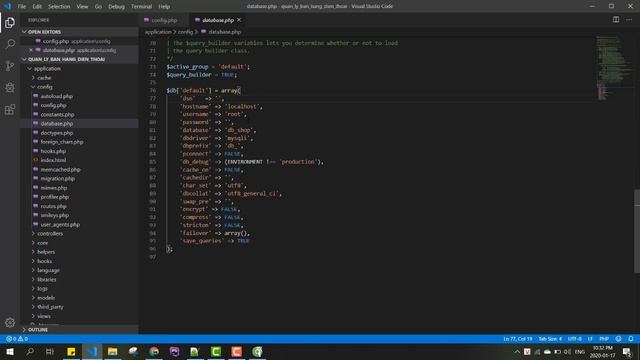Click the Visual Studio Code taskbar icon

[x=92, y=351]
